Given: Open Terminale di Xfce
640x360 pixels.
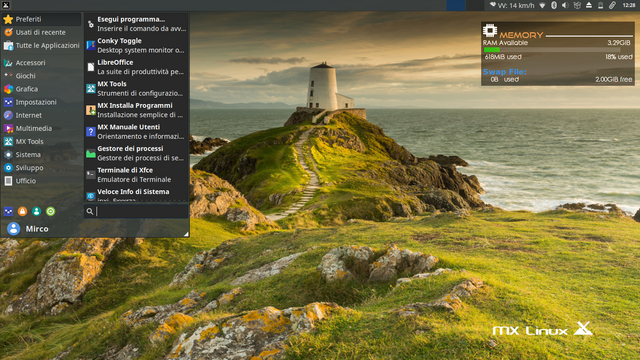Looking at the screenshot, I should pyautogui.click(x=136, y=175).
